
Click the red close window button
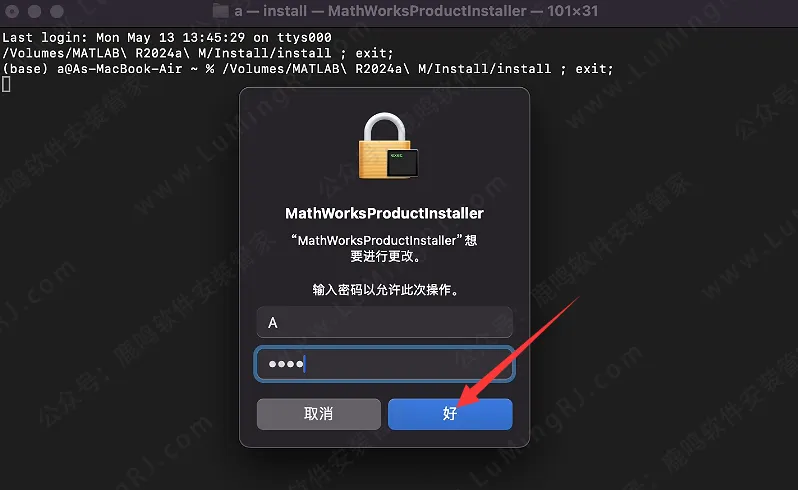pyautogui.click(x=12, y=11)
